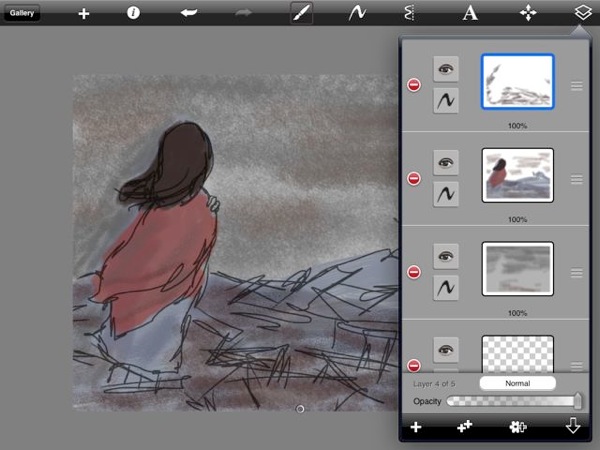Hide the gray background layer
The image size is (600, 450).
click(446, 255)
